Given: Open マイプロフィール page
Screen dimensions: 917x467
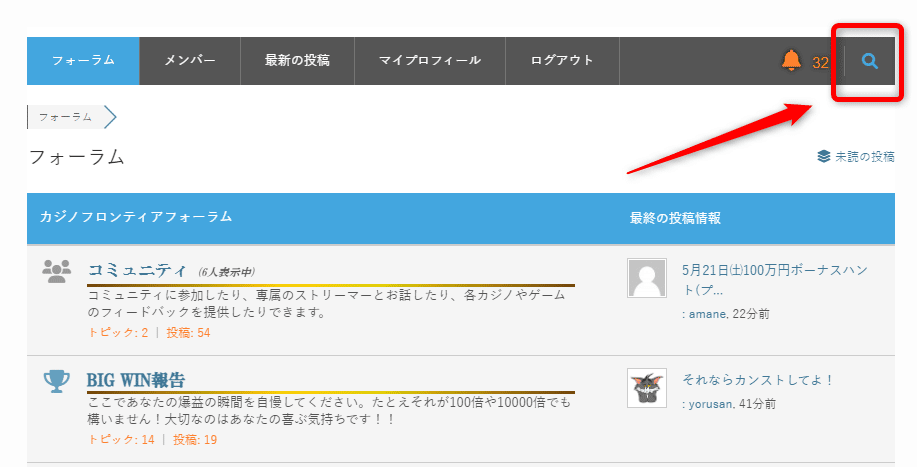Looking at the screenshot, I should 430,61.
